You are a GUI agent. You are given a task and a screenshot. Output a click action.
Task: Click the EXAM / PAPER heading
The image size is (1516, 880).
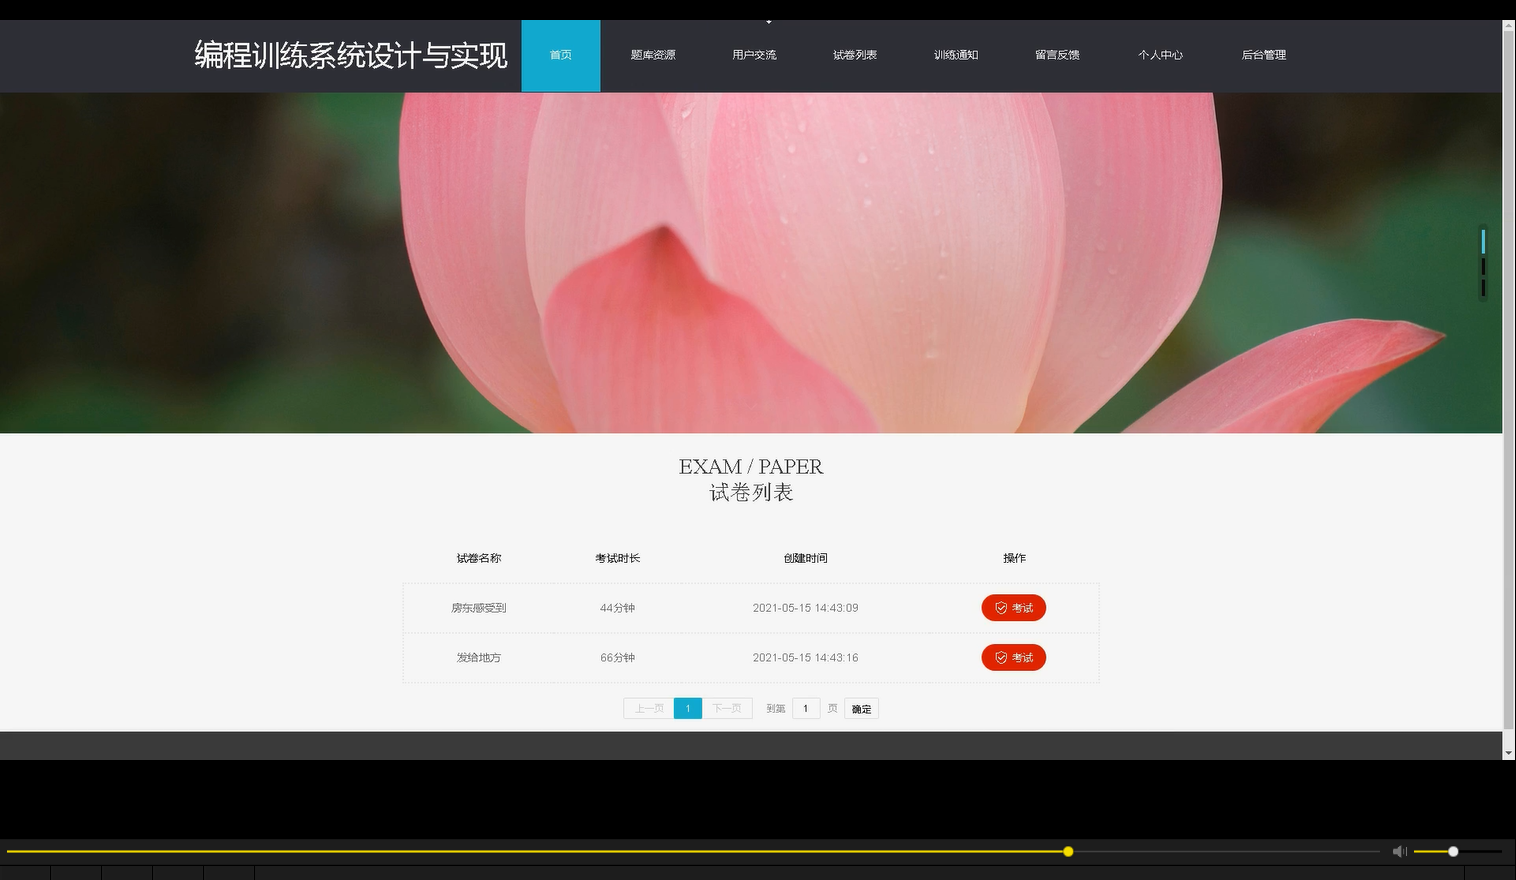point(751,467)
